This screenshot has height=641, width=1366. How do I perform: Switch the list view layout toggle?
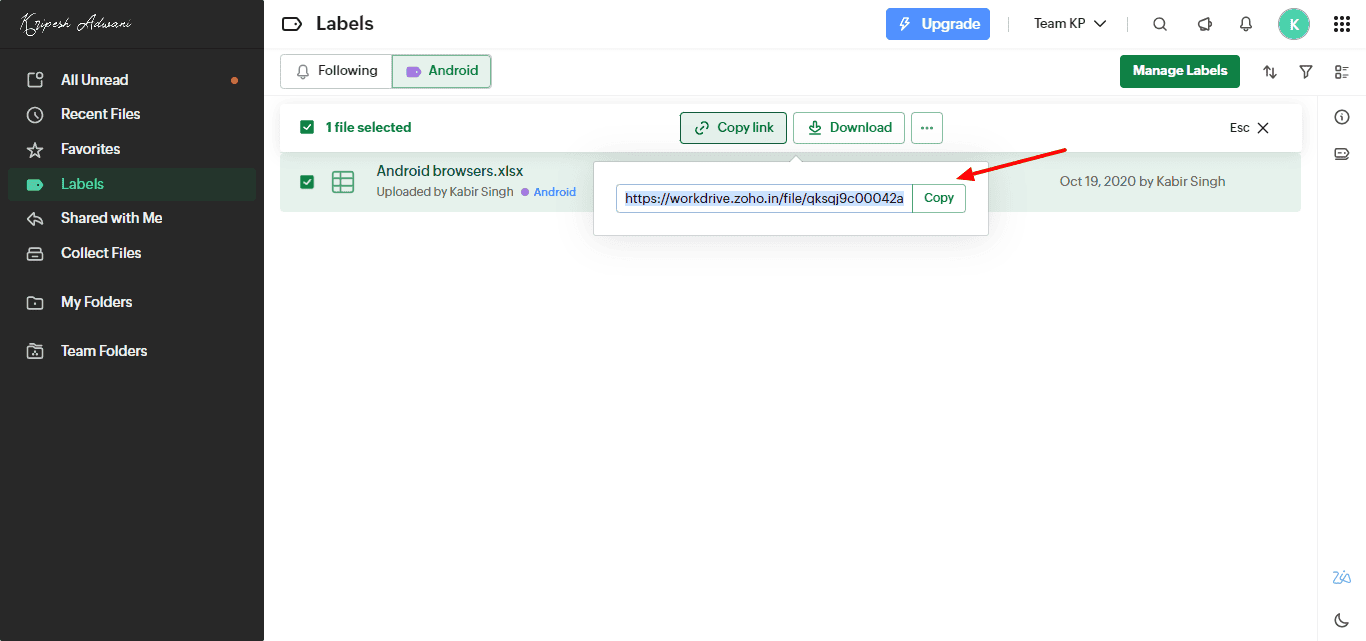tap(1342, 72)
